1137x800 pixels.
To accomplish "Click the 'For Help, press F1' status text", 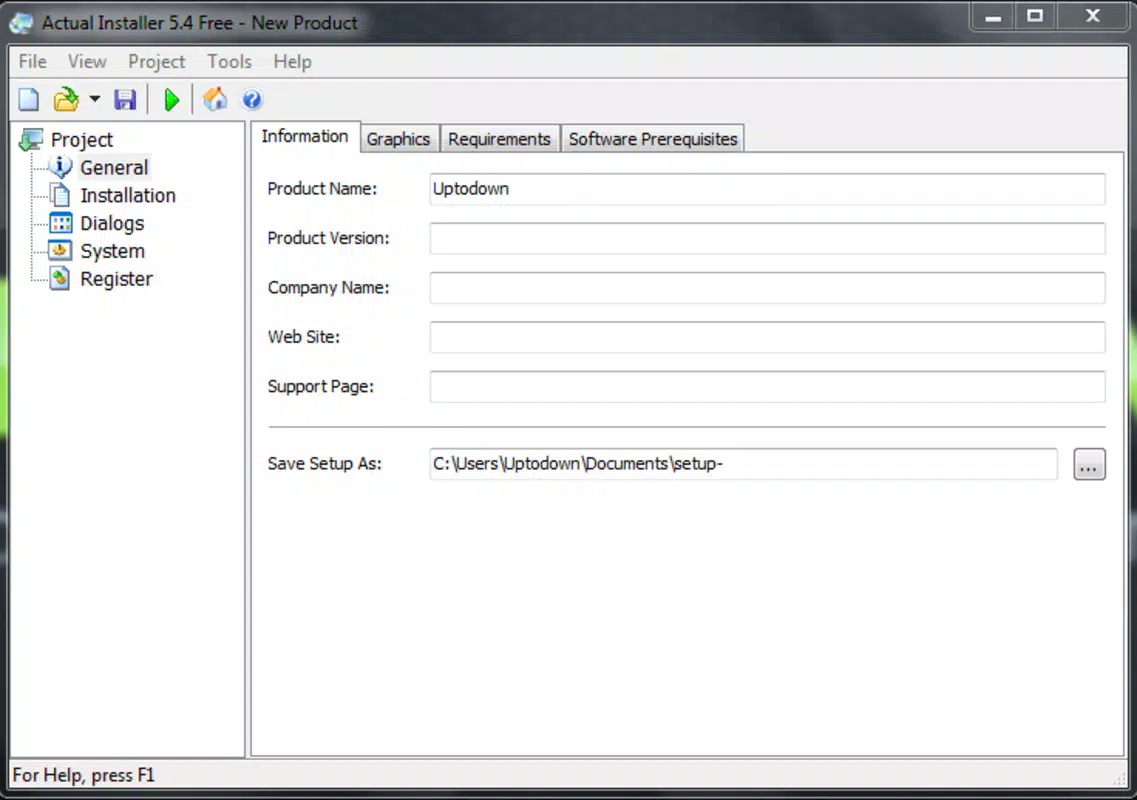I will (83, 775).
